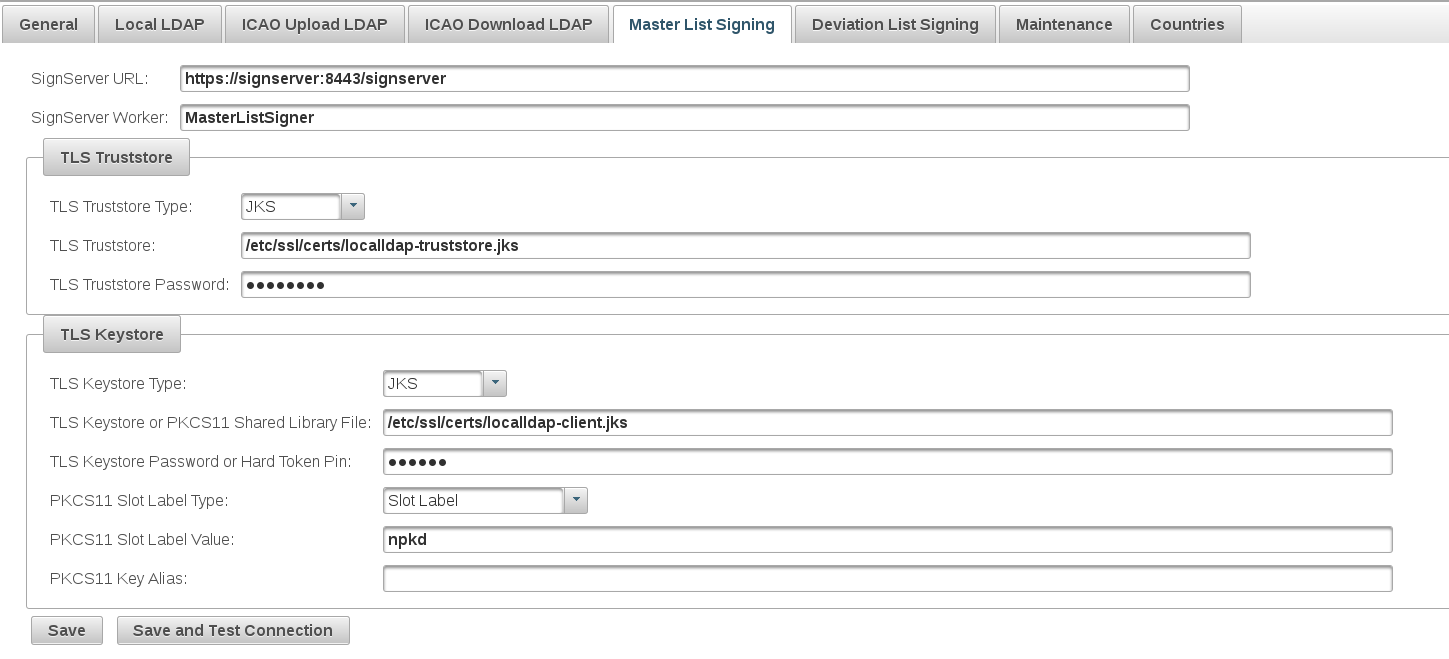Focus the SignServer Worker input
The image size is (1449, 659).
pos(685,118)
